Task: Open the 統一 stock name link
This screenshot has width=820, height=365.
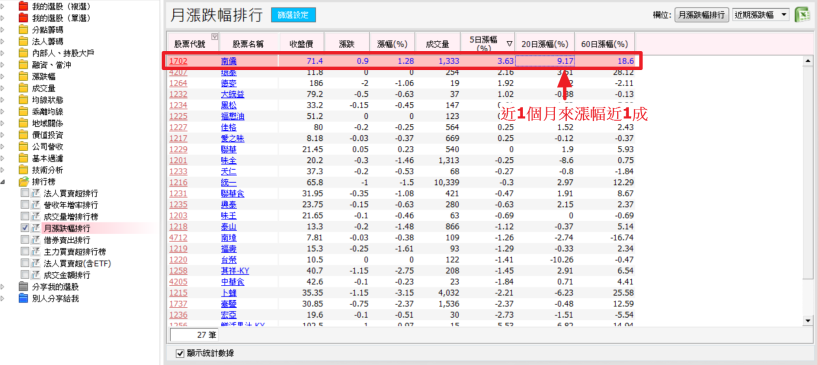Action: (229, 182)
